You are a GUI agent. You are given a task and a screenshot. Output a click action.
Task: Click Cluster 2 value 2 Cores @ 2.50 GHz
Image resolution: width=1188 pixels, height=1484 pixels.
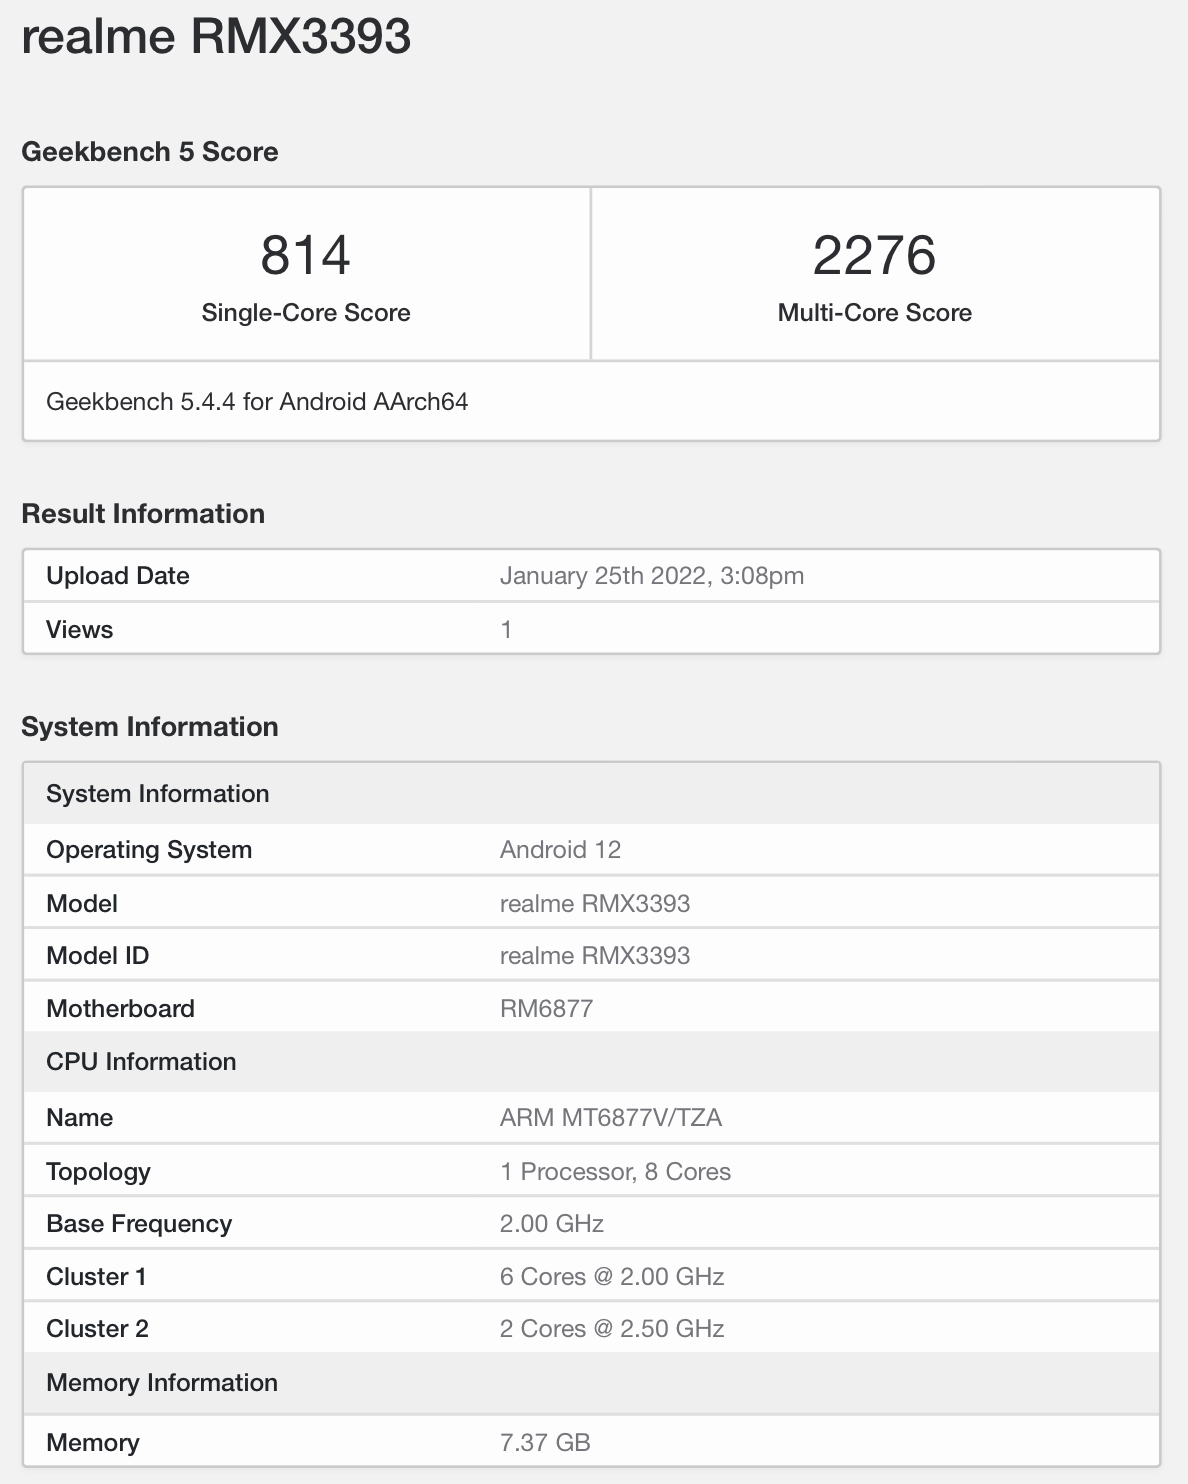point(611,1329)
